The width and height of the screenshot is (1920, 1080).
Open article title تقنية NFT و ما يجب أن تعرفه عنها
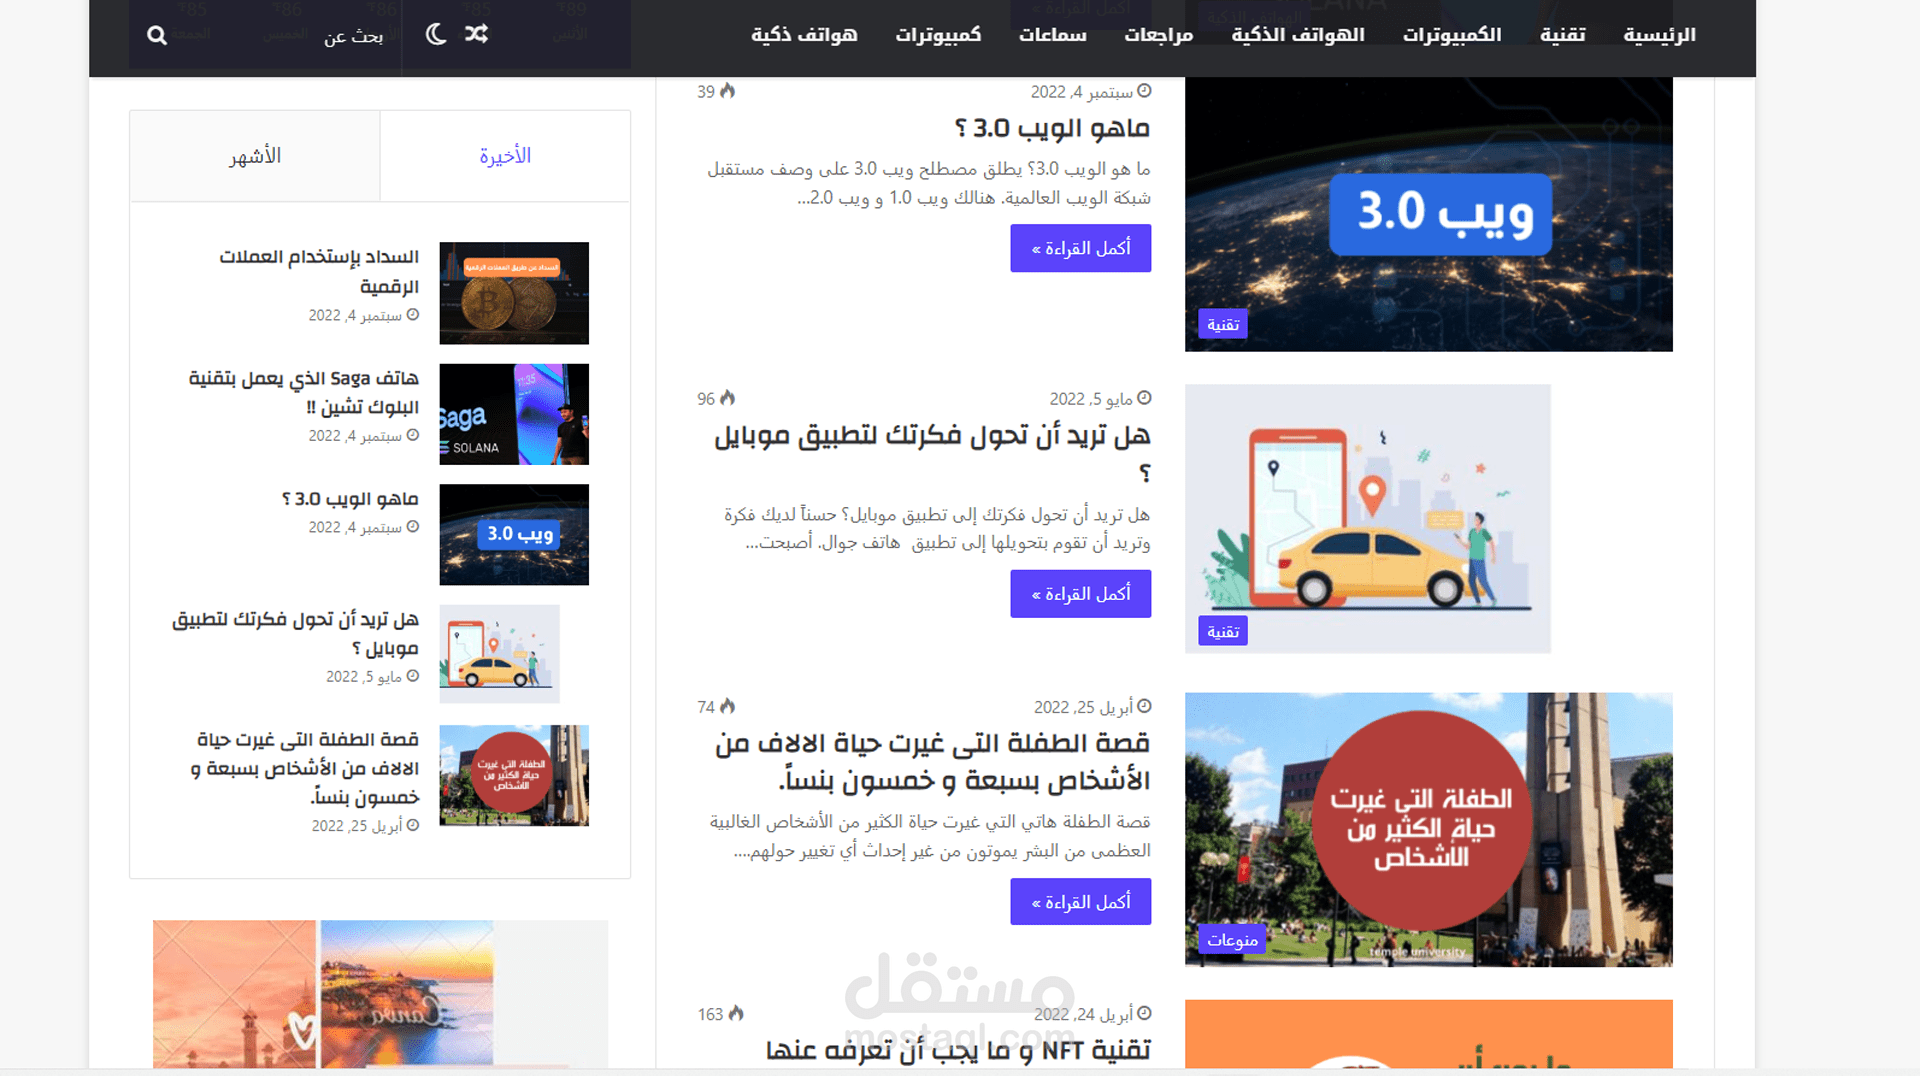(958, 1050)
